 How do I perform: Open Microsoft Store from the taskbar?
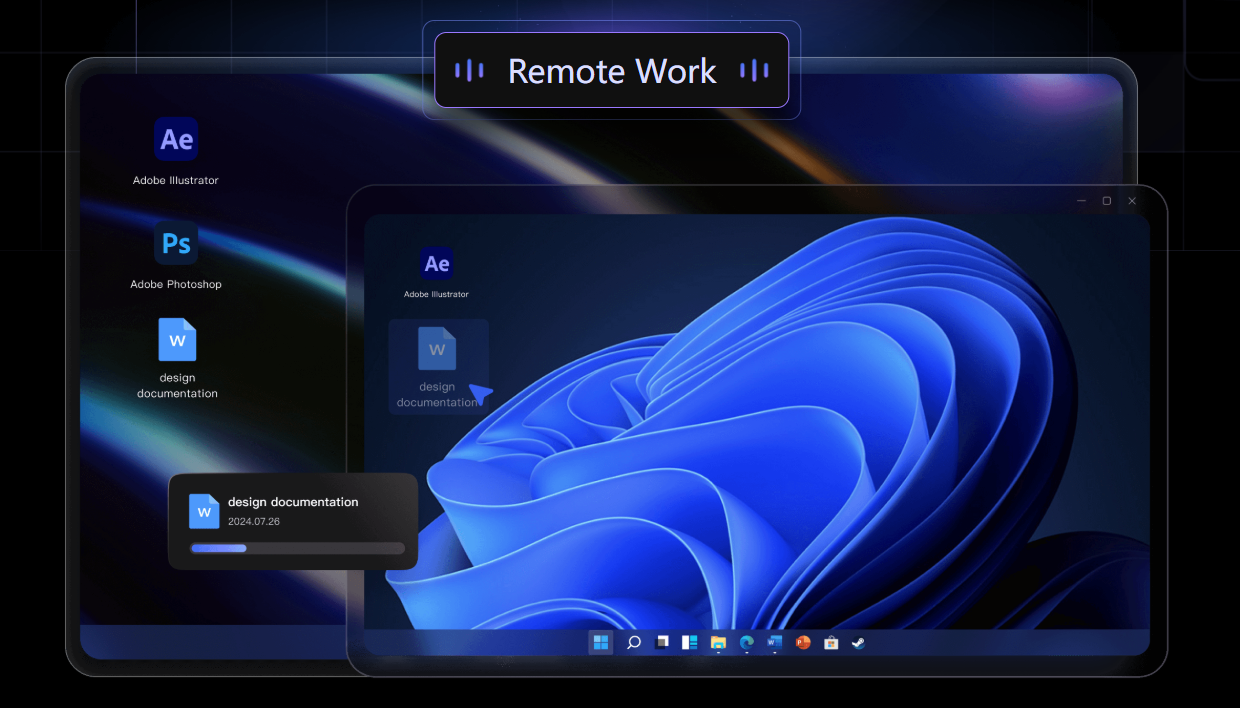(830, 642)
